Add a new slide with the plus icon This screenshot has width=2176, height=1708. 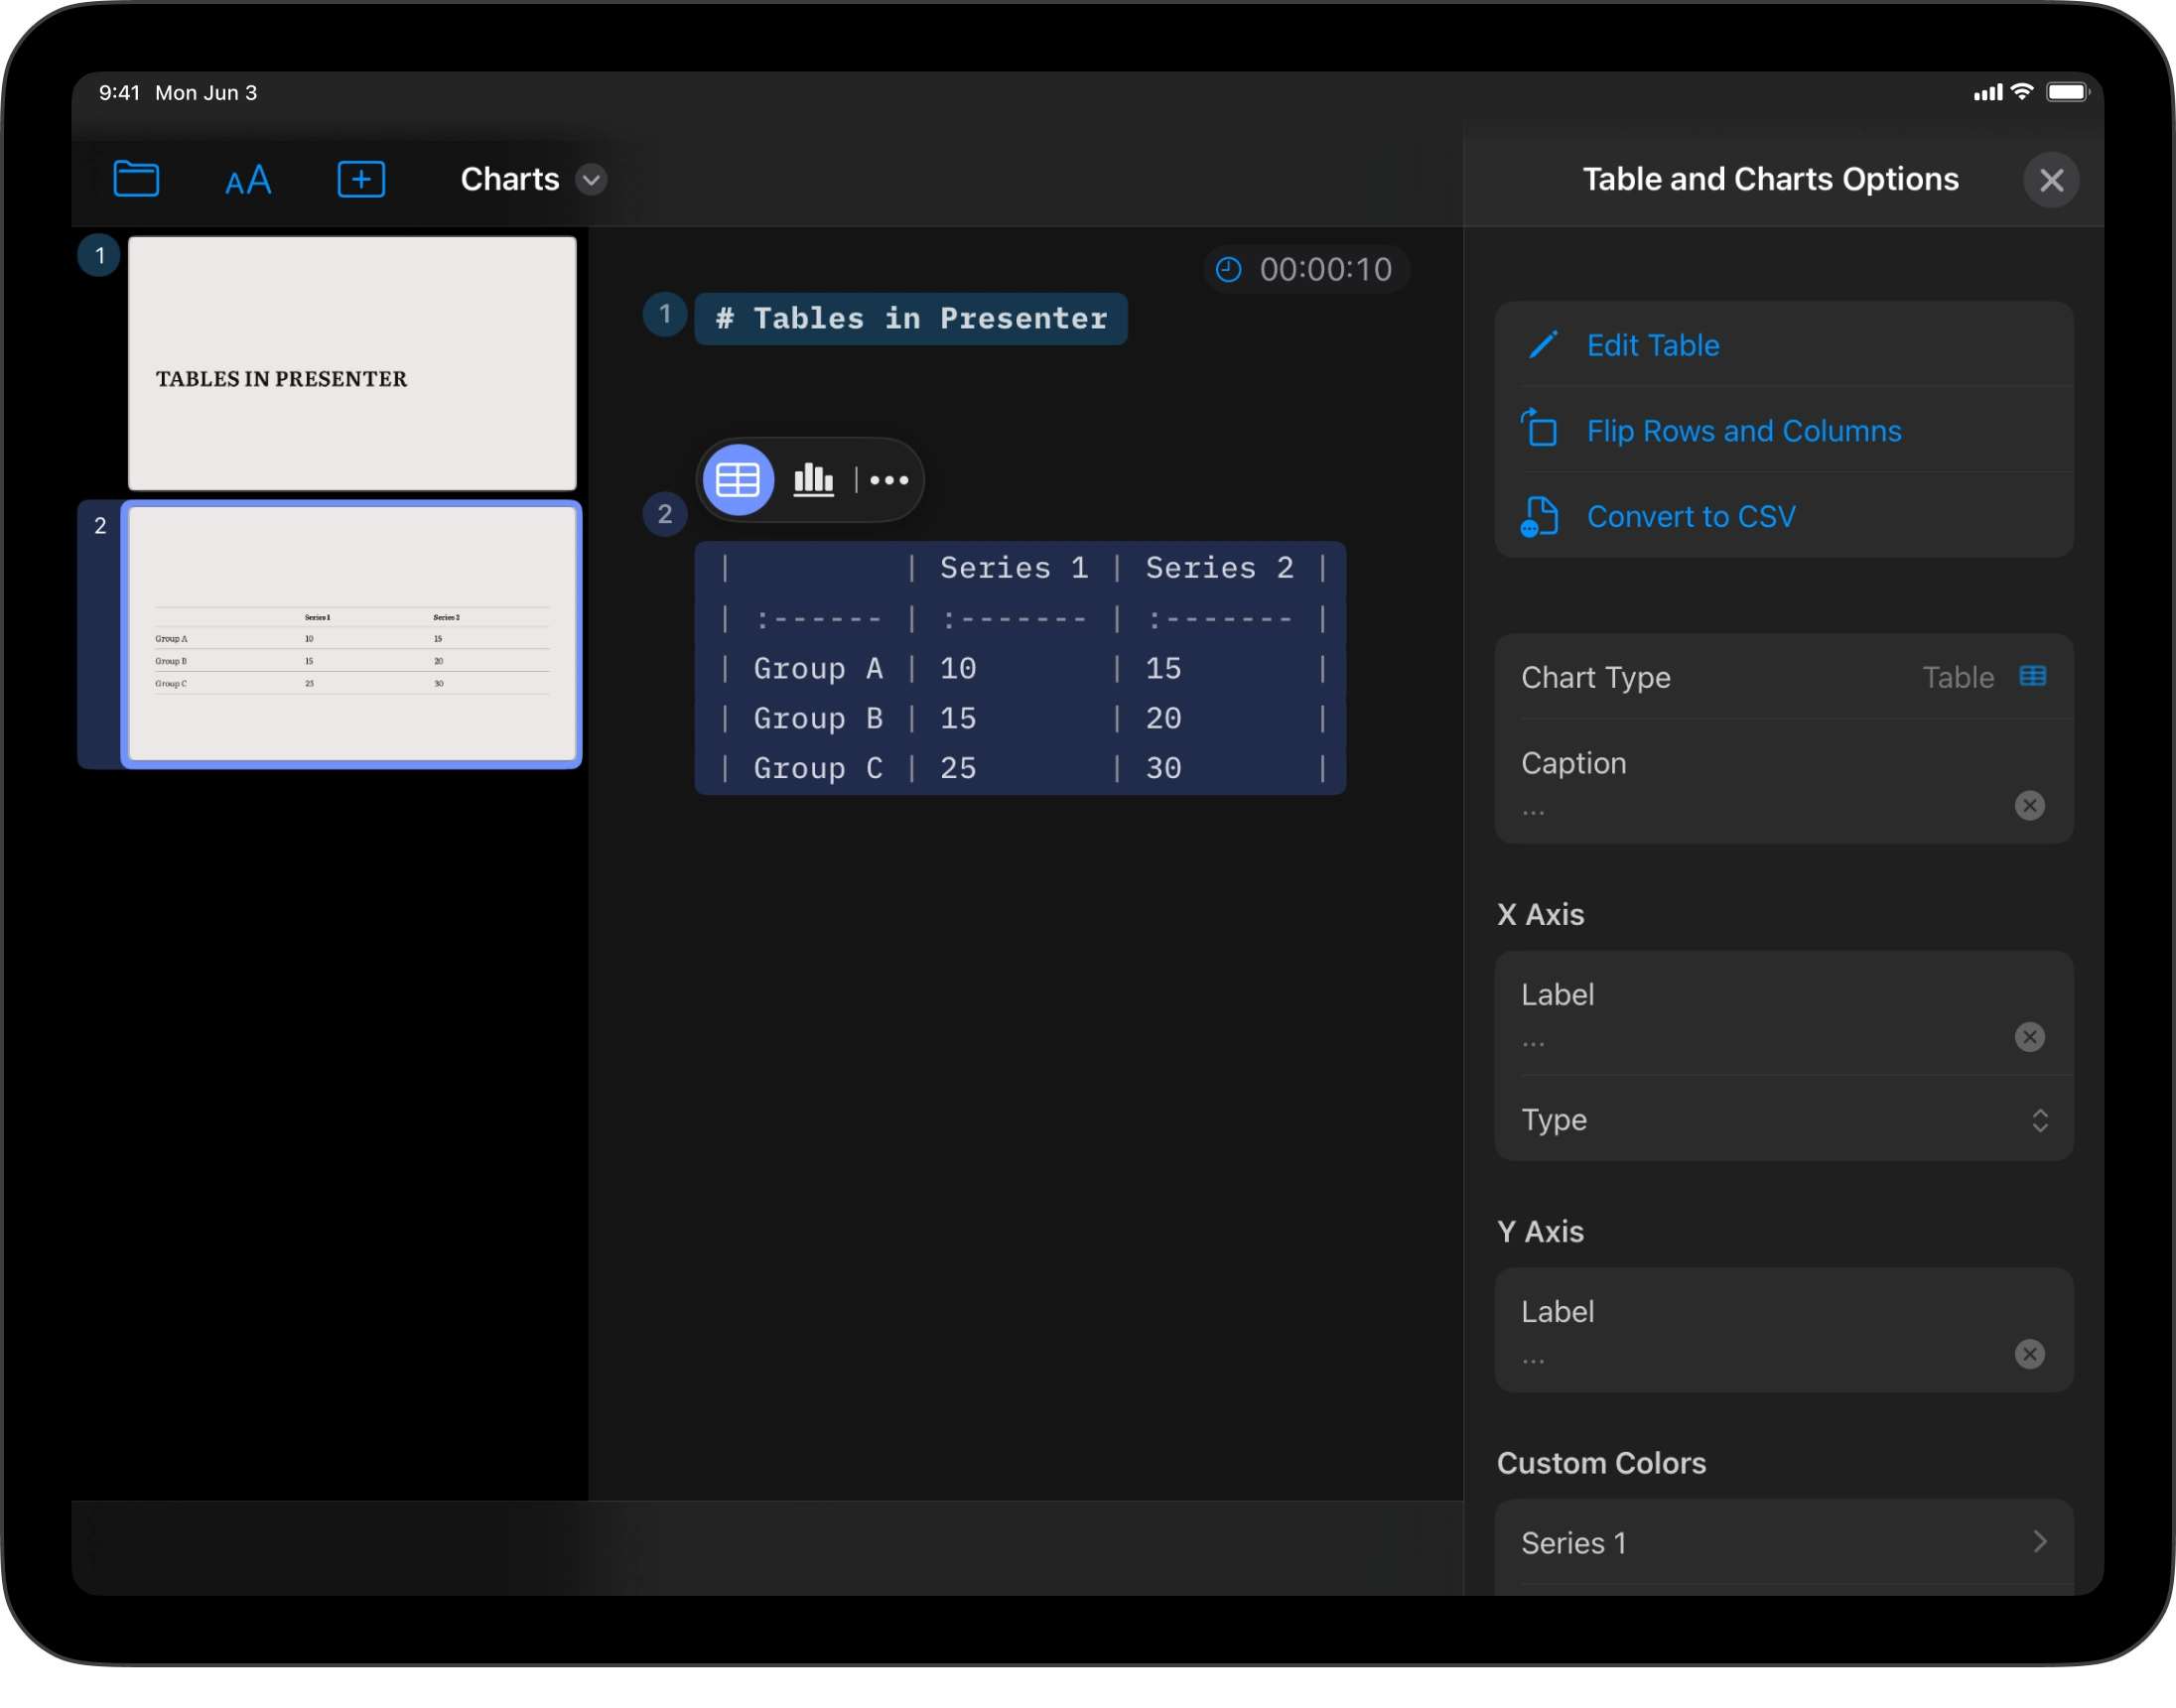click(361, 179)
